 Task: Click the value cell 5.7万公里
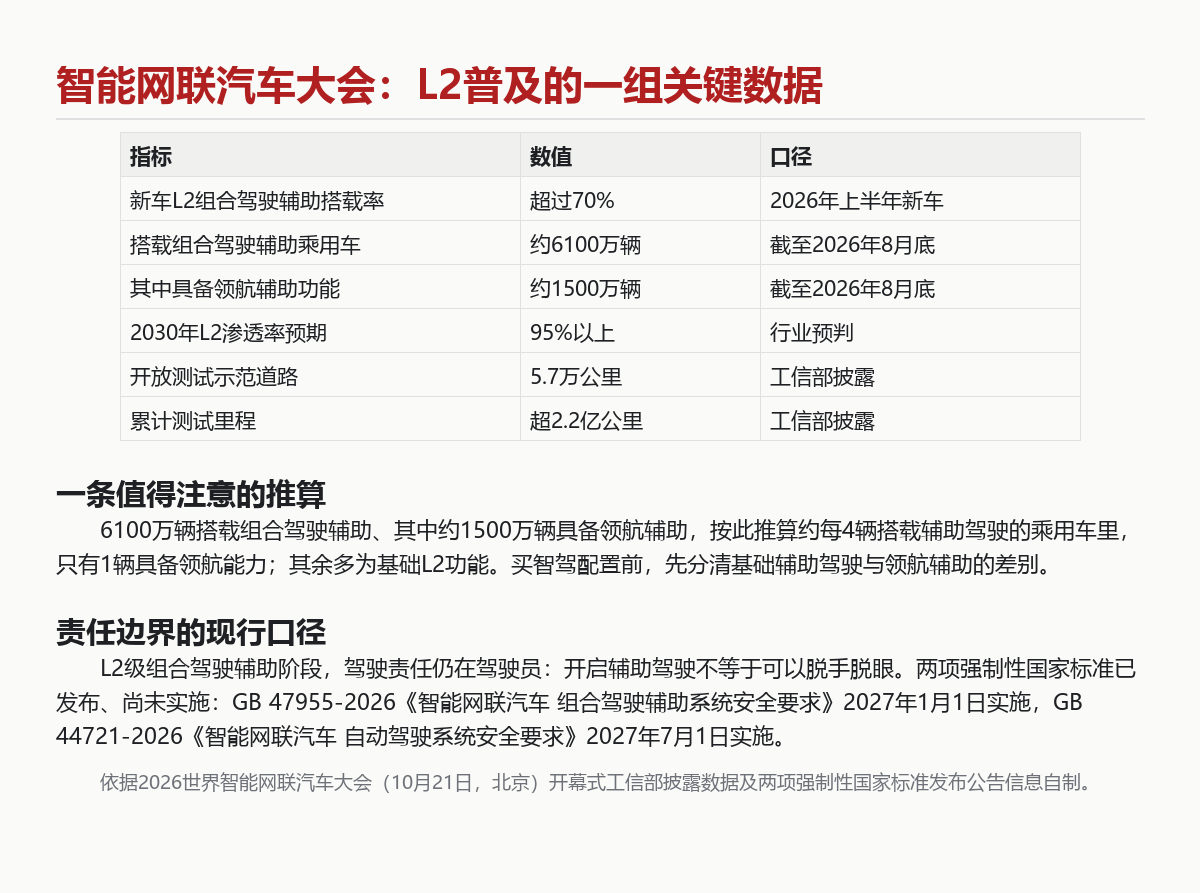[640, 375]
